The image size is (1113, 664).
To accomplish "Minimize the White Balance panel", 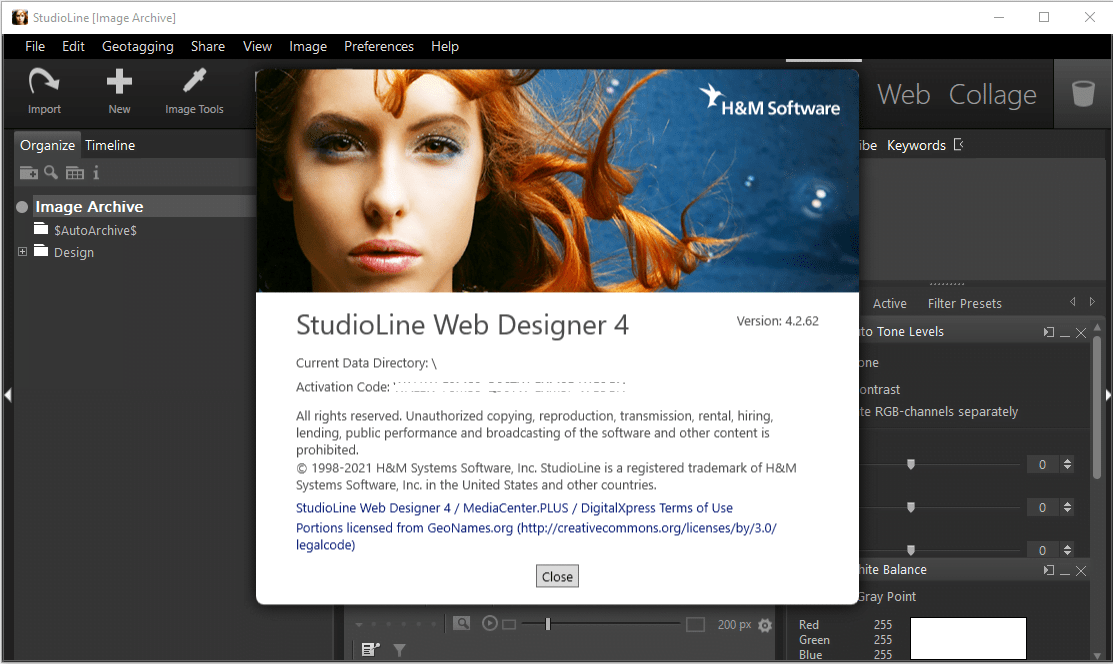I will 1063,570.
